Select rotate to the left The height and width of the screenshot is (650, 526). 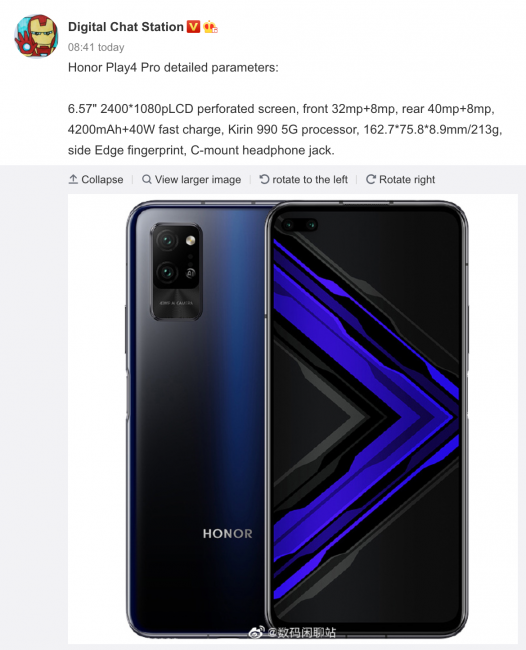310,179
